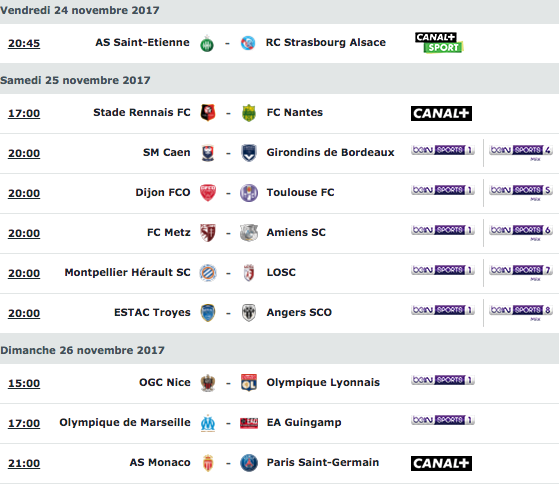The image size is (559, 484).
Task: Click the Olympique Lyonnais crest
Action: tap(248, 383)
